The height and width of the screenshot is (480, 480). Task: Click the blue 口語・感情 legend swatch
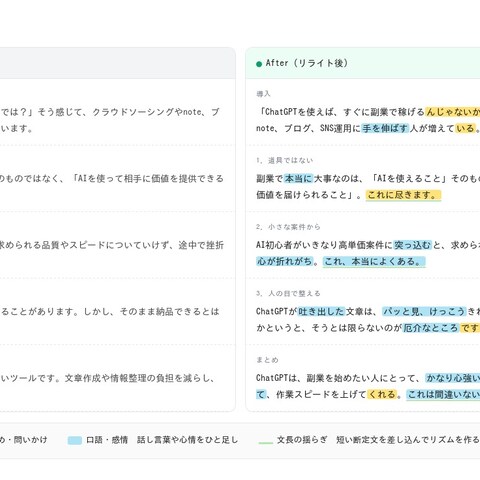[x=74, y=440]
